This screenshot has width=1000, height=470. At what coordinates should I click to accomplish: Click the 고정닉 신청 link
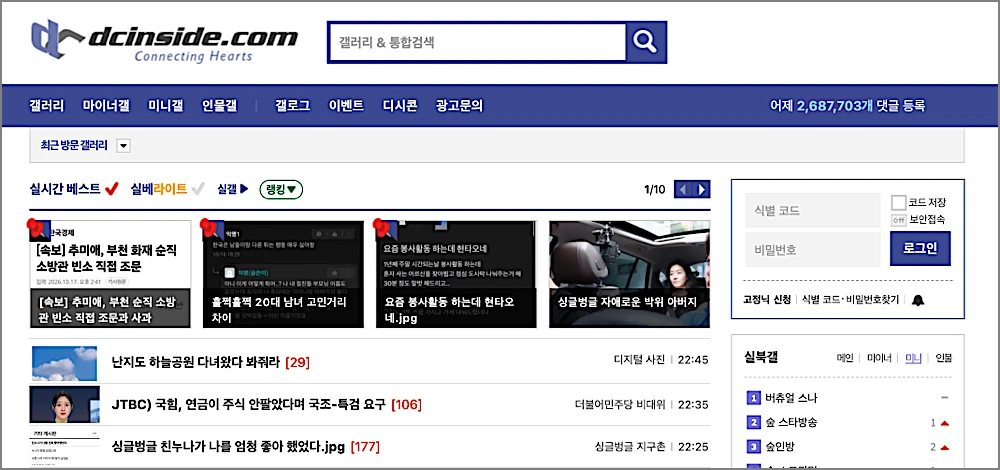pyautogui.click(x=767, y=299)
